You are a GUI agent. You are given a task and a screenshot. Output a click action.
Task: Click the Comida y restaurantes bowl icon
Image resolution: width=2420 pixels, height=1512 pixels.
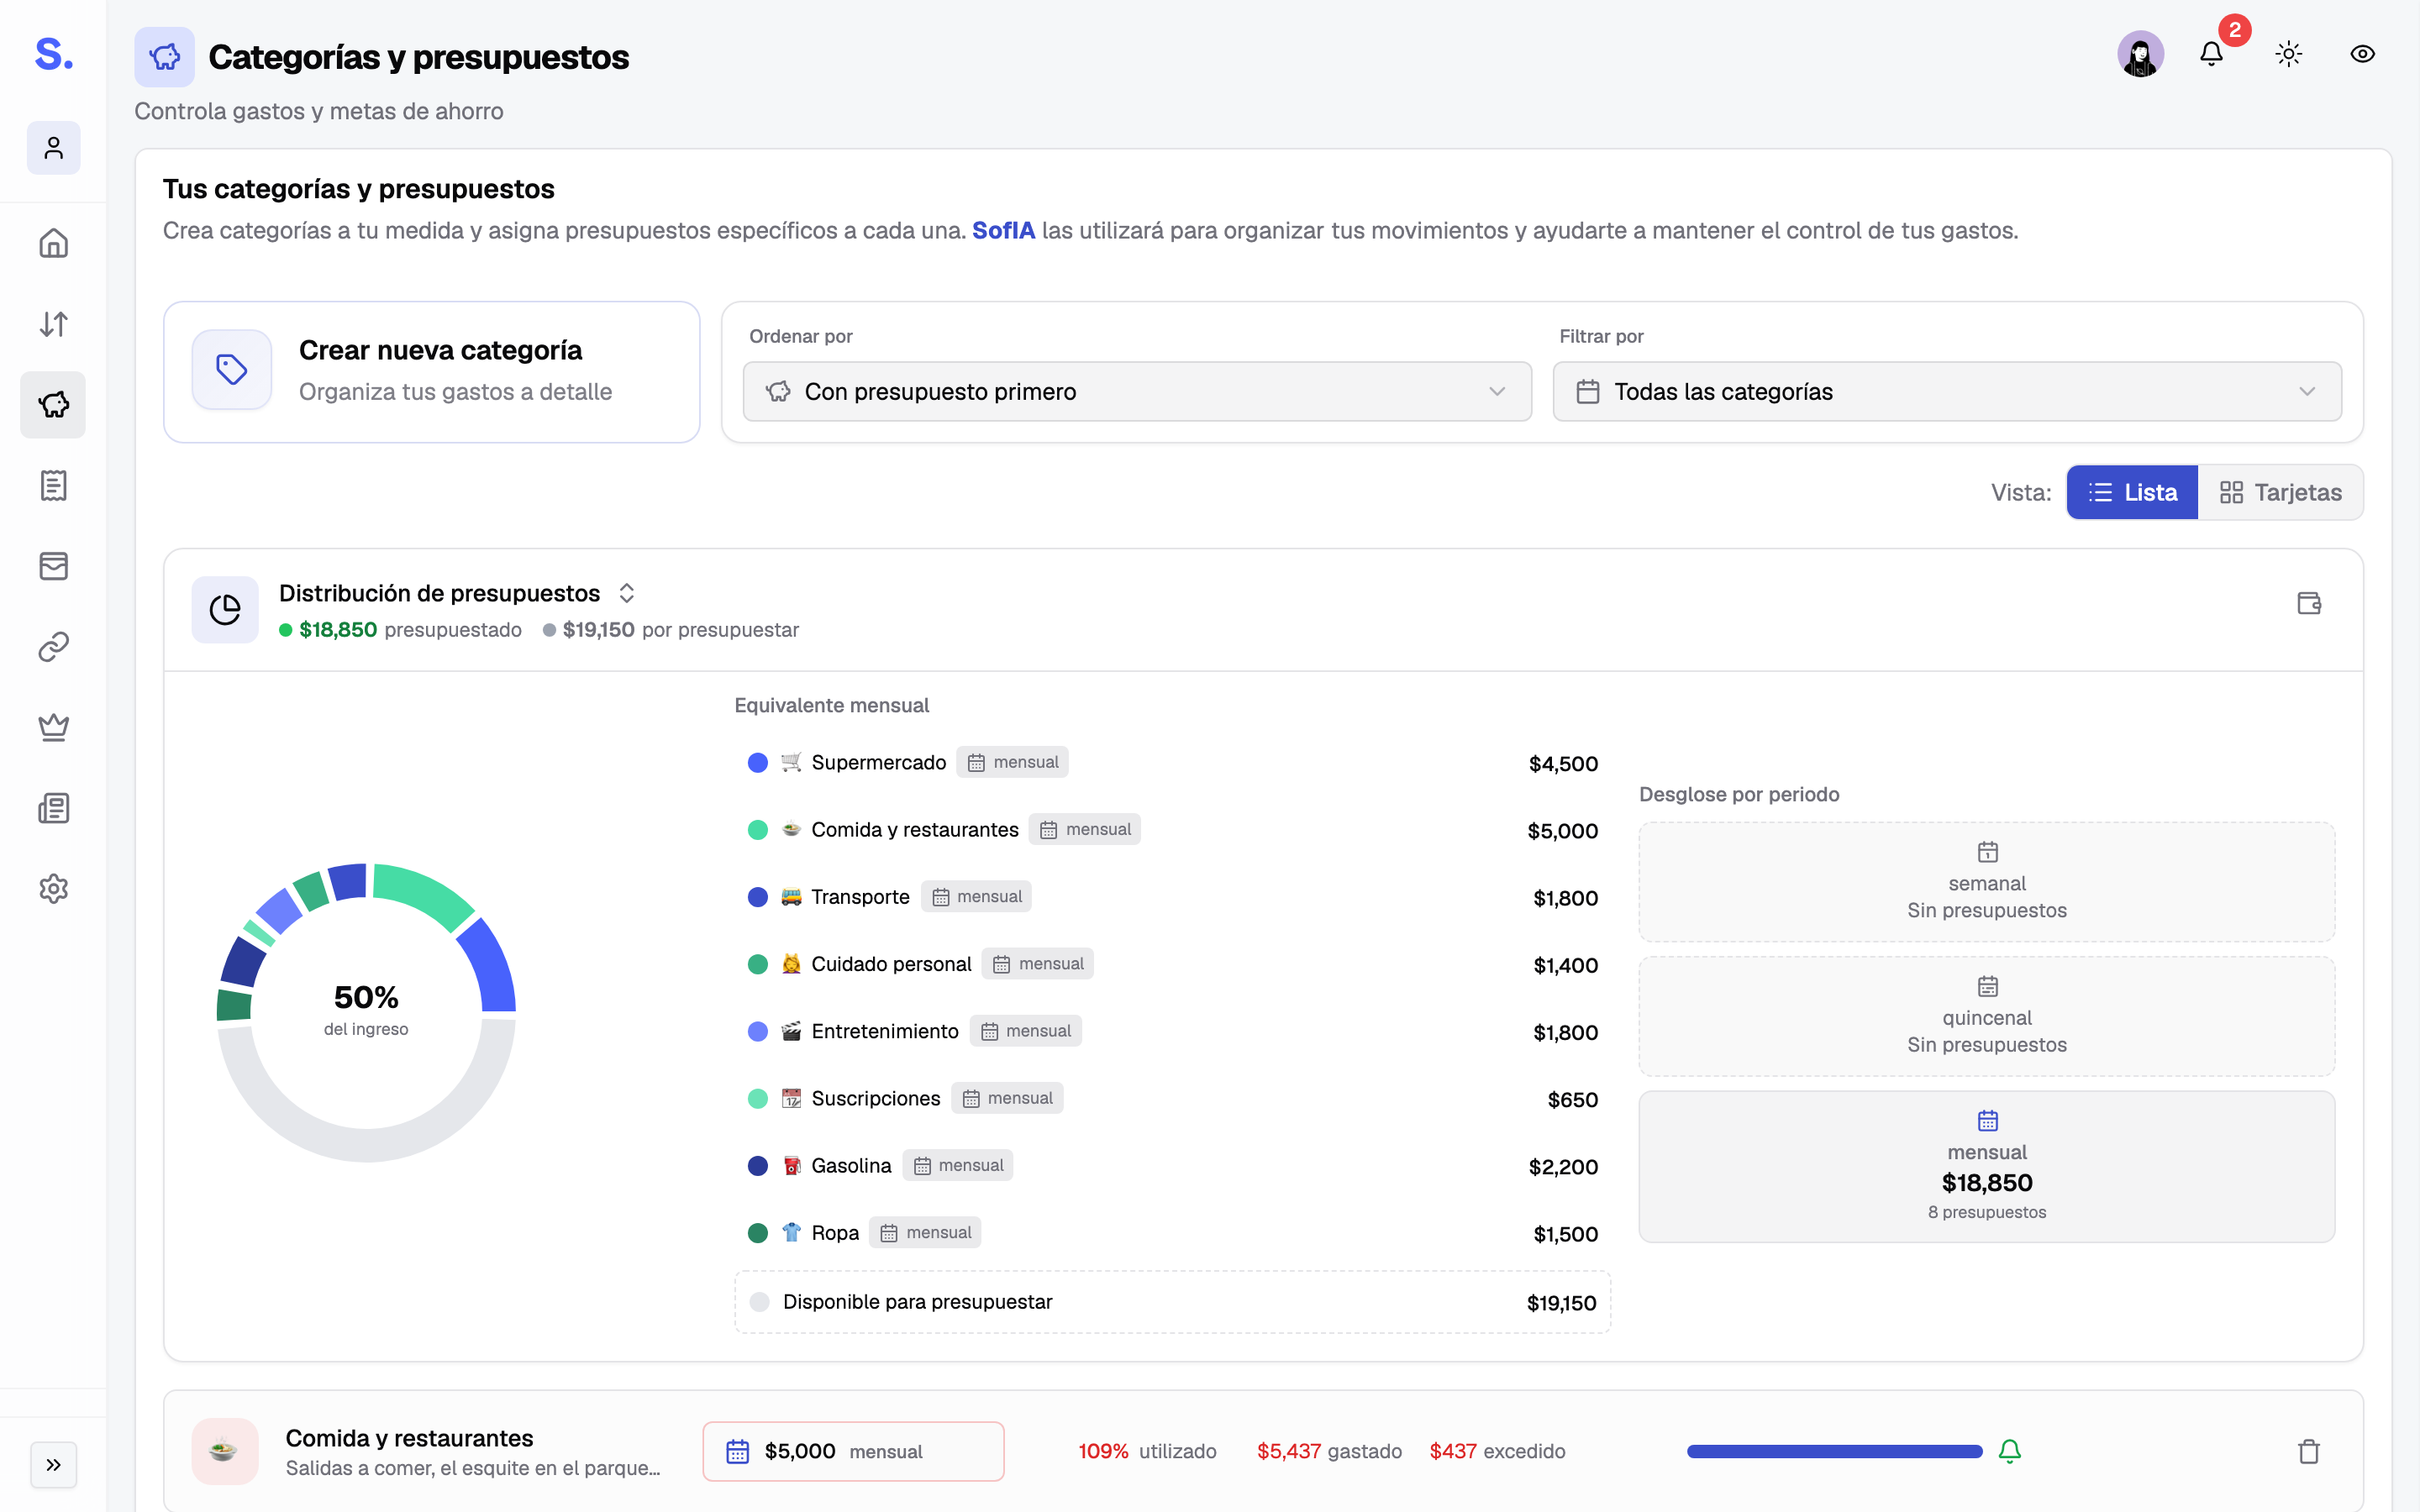pyautogui.click(x=225, y=1451)
